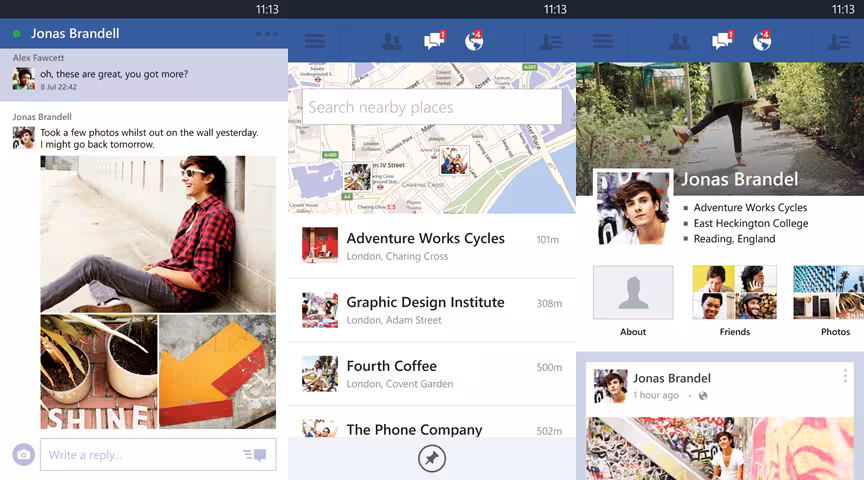Tap the pin check-in icon
Image resolution: width=864 pixels, height=480 pixels.
pyautogui.click(x=431, y=459)
